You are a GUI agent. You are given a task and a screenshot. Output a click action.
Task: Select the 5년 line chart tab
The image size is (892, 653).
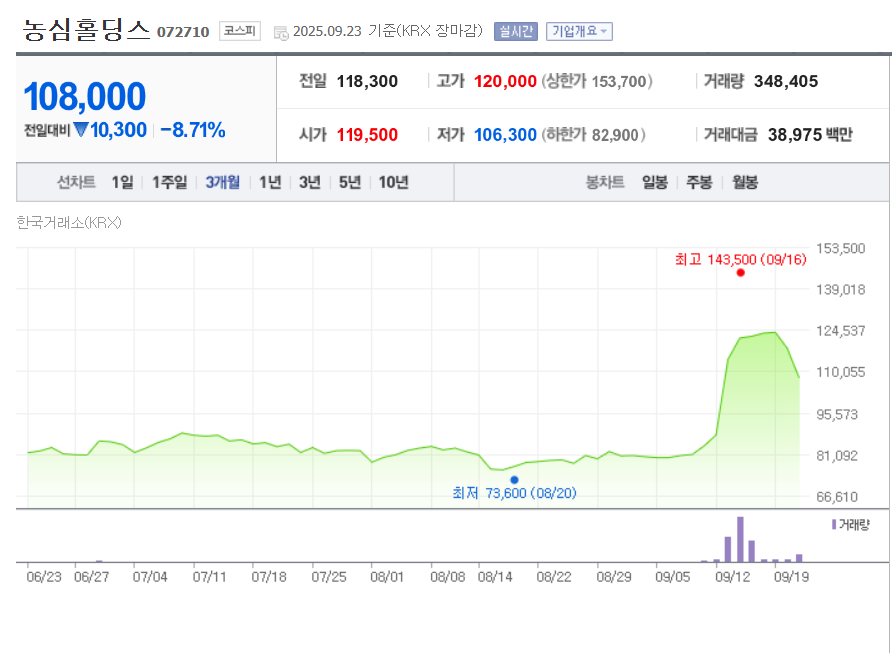coord(350,183)
